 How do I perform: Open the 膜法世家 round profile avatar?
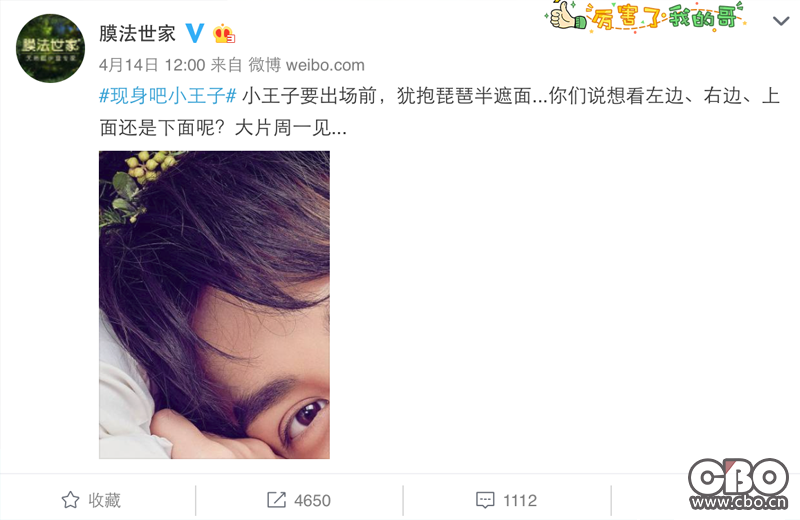coord(50,48)
